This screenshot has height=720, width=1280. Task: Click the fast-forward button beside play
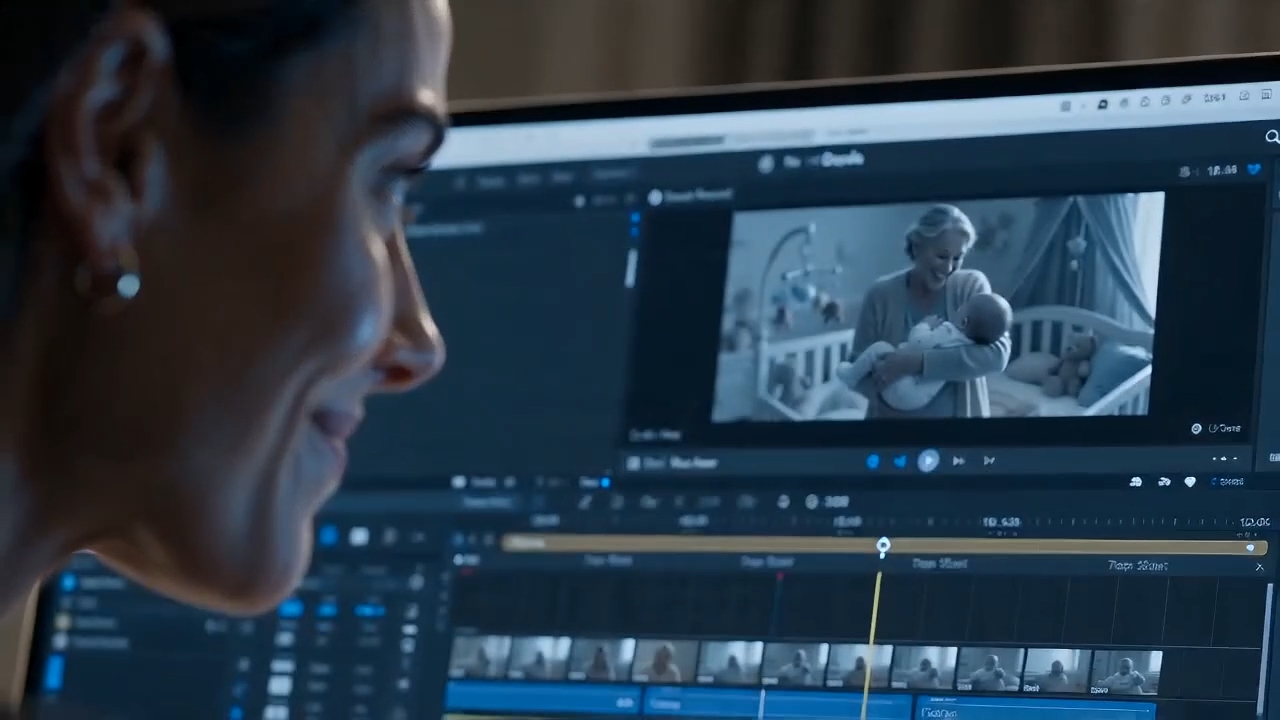point(958,461)
